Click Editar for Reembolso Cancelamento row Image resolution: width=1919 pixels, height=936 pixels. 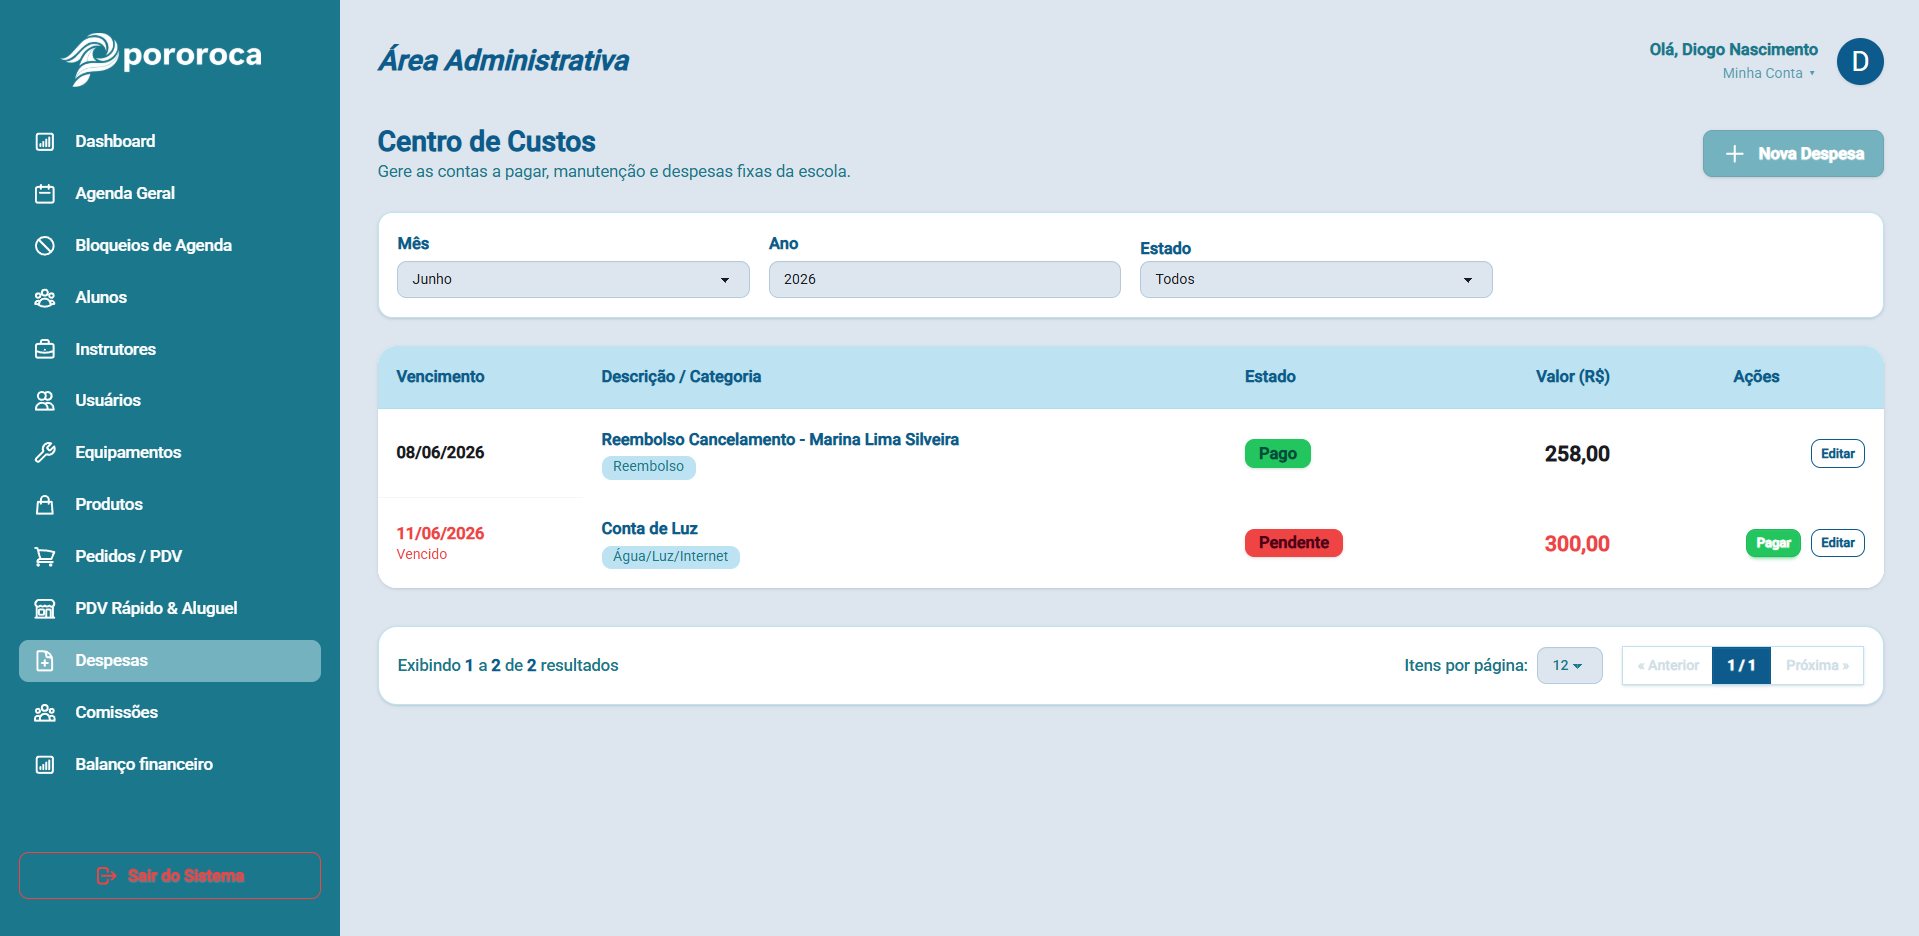click(1837, 454)
